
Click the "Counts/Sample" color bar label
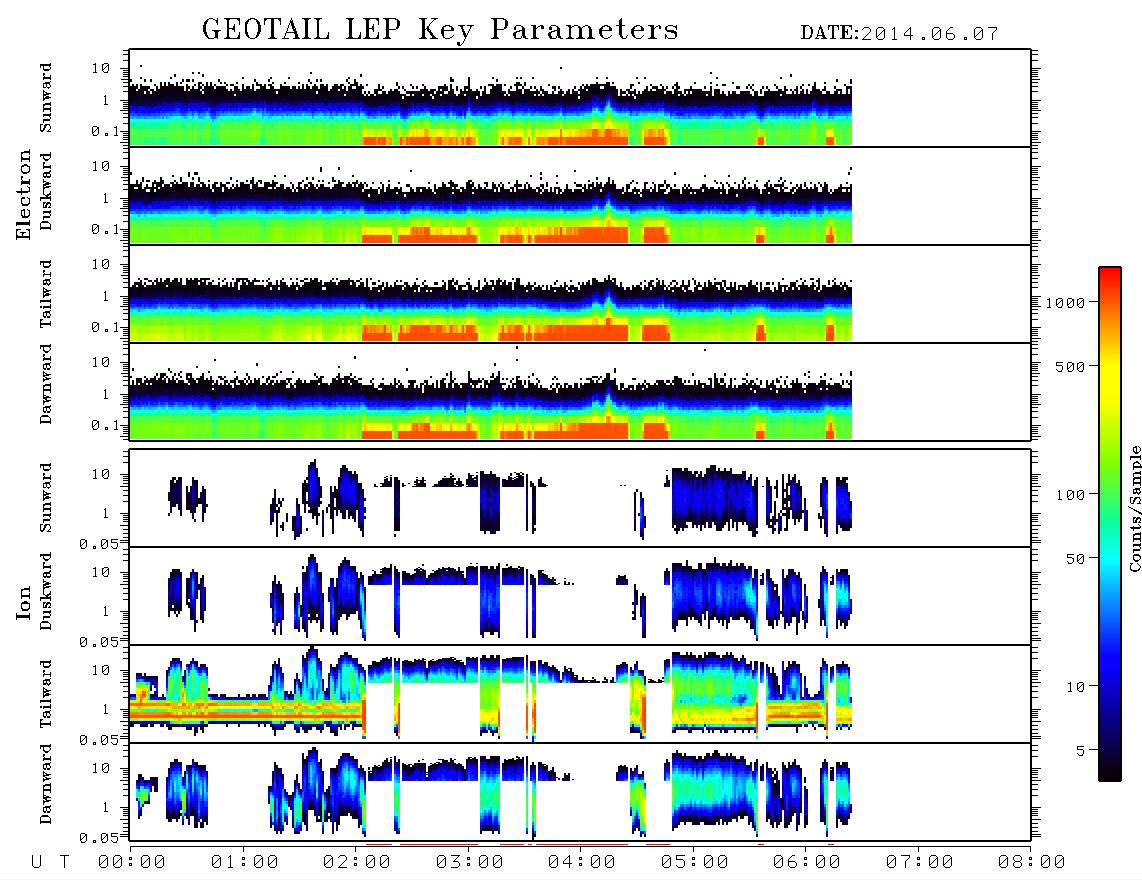[1134, 508]
